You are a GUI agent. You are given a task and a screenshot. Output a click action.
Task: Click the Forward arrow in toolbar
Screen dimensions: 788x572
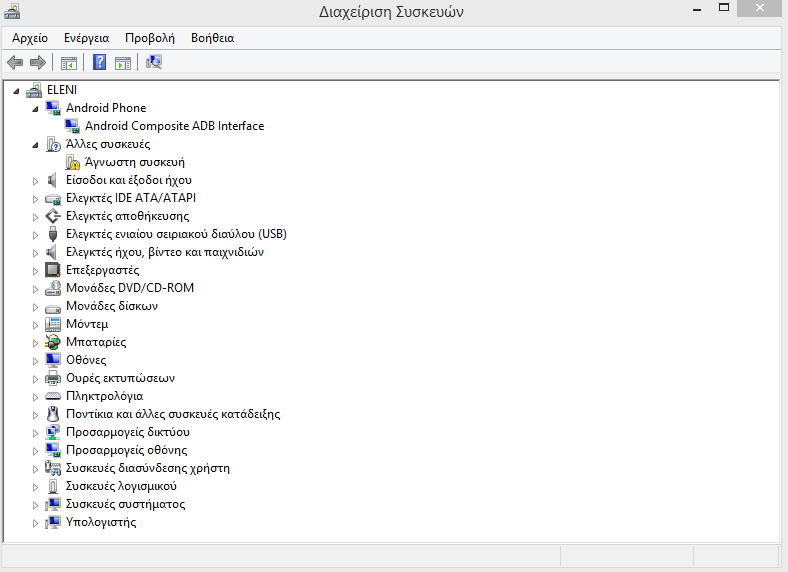38,63
